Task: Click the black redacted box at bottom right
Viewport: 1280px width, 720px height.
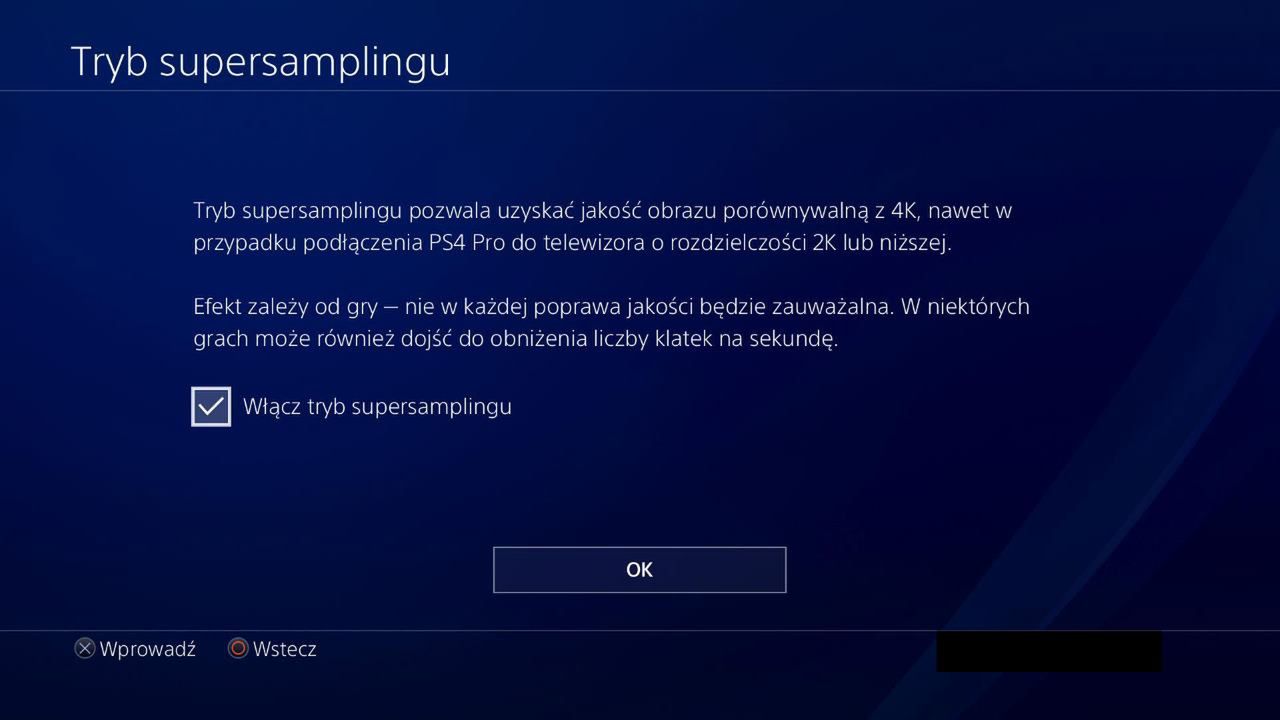Action: 1049,651
